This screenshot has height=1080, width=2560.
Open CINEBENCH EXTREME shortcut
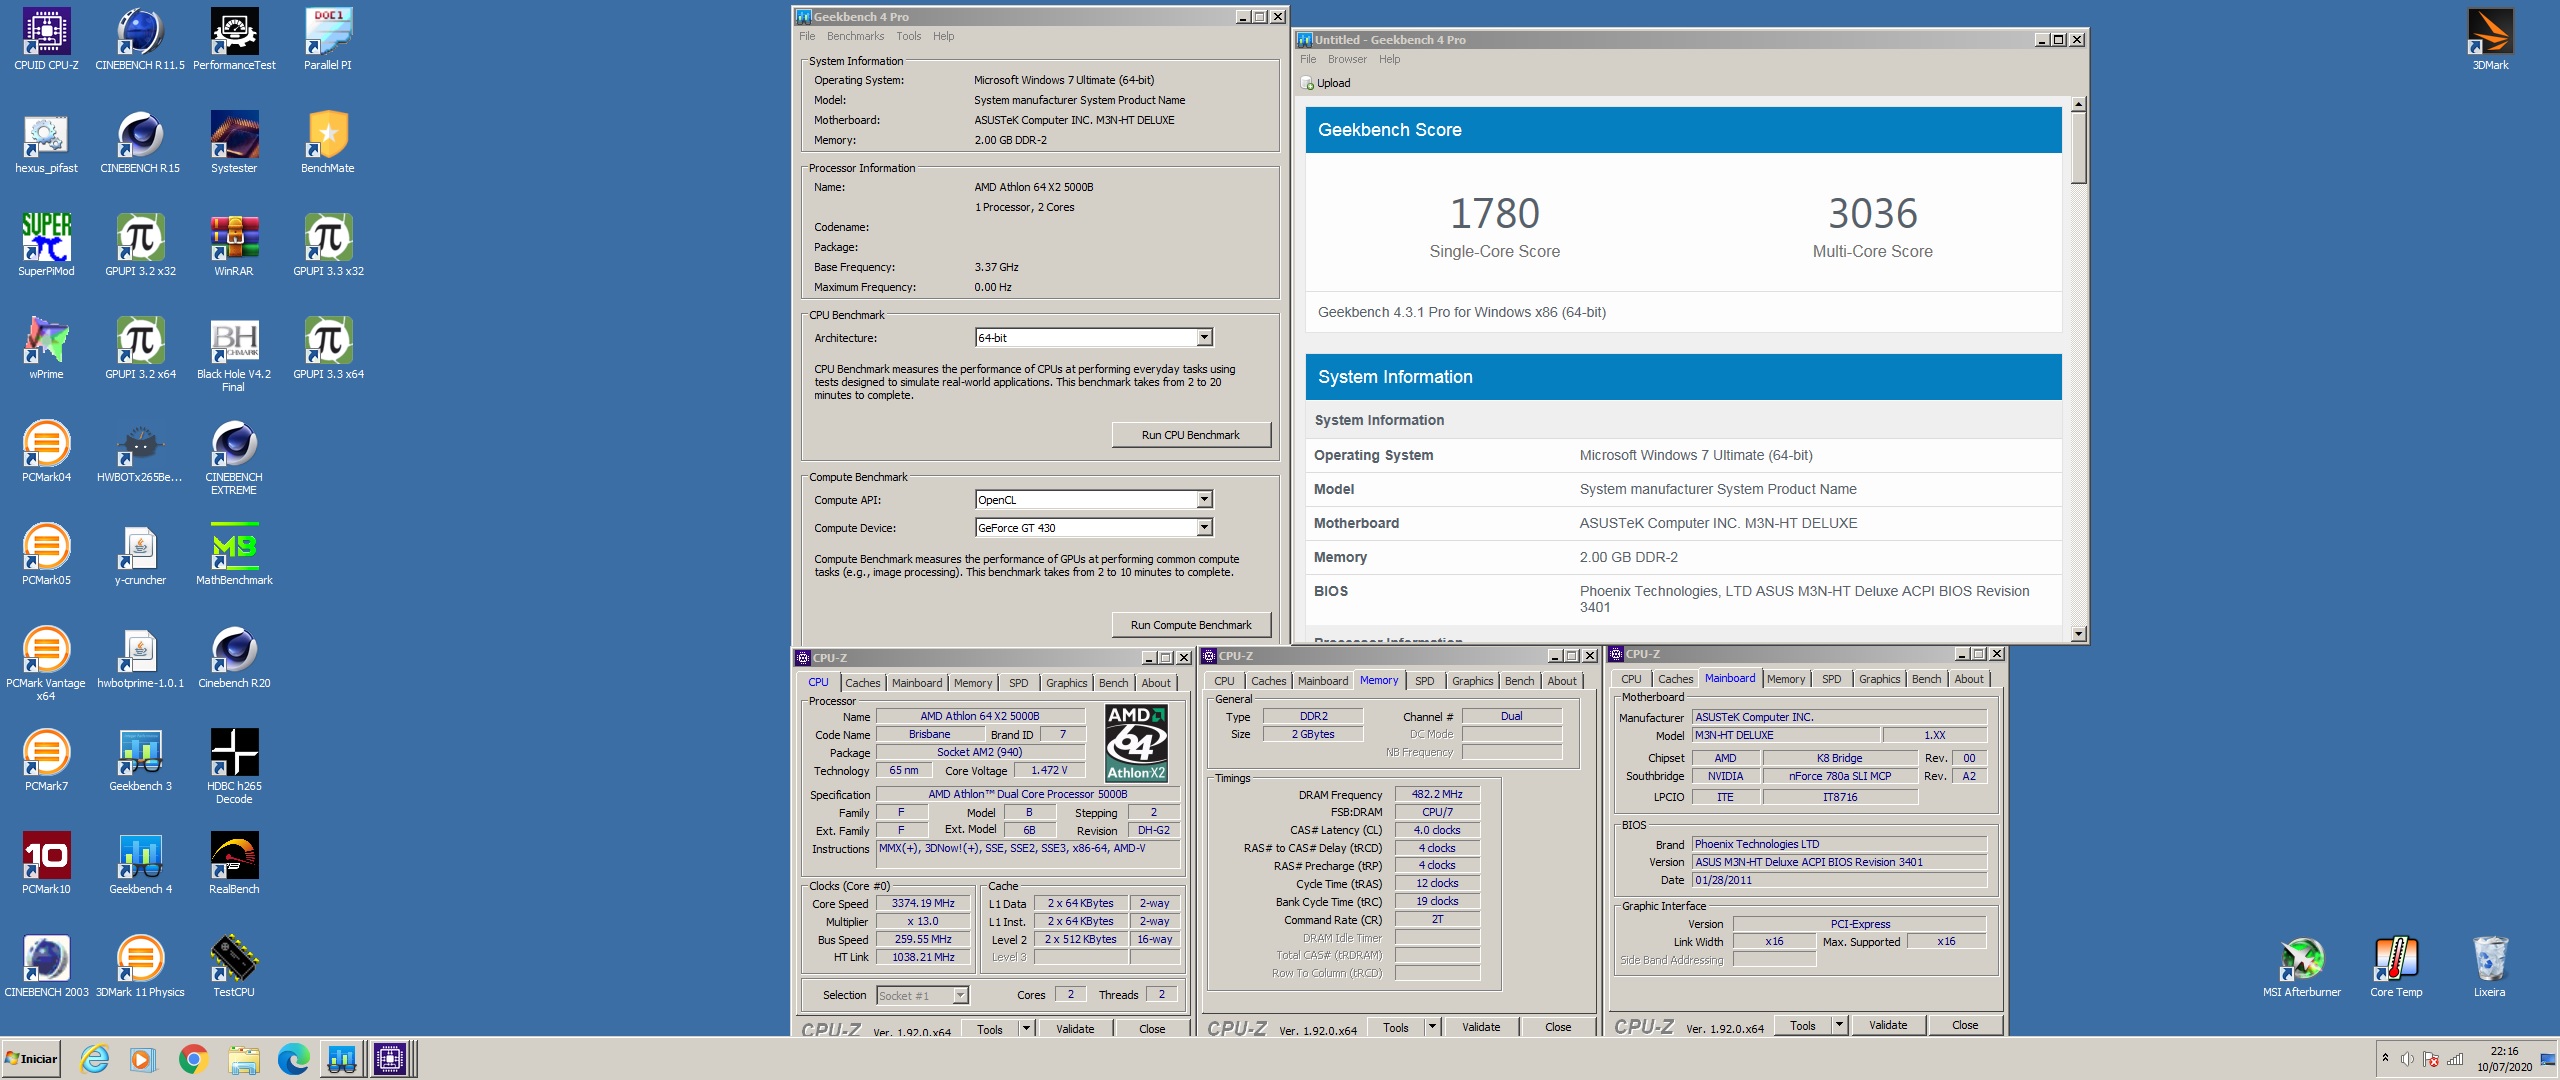[234, 458]
